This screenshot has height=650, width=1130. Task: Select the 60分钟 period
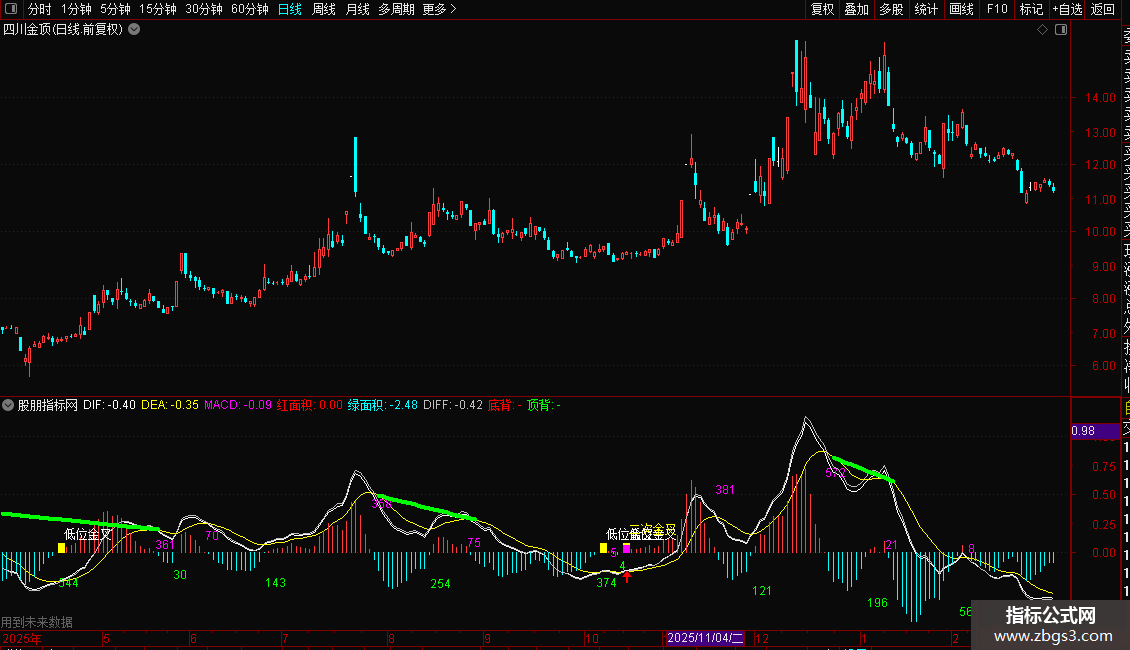click(250, 9)
